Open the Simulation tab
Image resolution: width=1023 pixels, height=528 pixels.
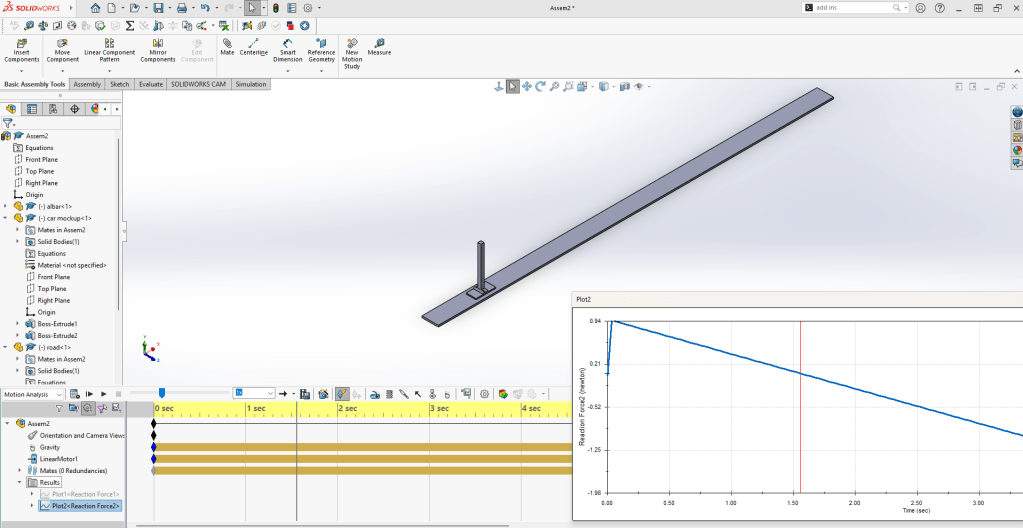(250, 84)
